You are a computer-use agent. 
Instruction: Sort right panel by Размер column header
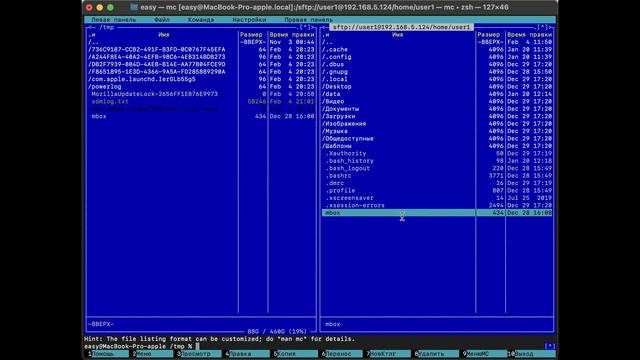point(489,35)
